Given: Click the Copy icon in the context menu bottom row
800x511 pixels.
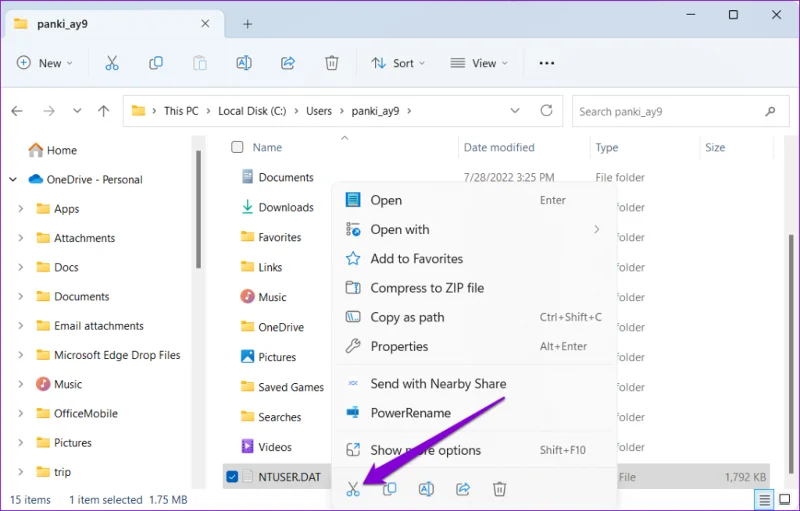Looking at the screenshot, I should [389, 489].
